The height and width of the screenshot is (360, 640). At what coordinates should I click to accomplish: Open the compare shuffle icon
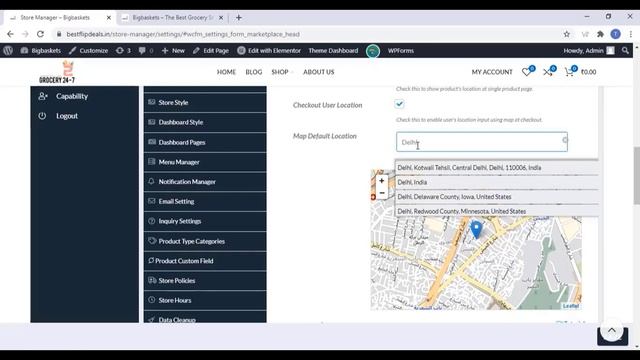click(x=549, y=71)
